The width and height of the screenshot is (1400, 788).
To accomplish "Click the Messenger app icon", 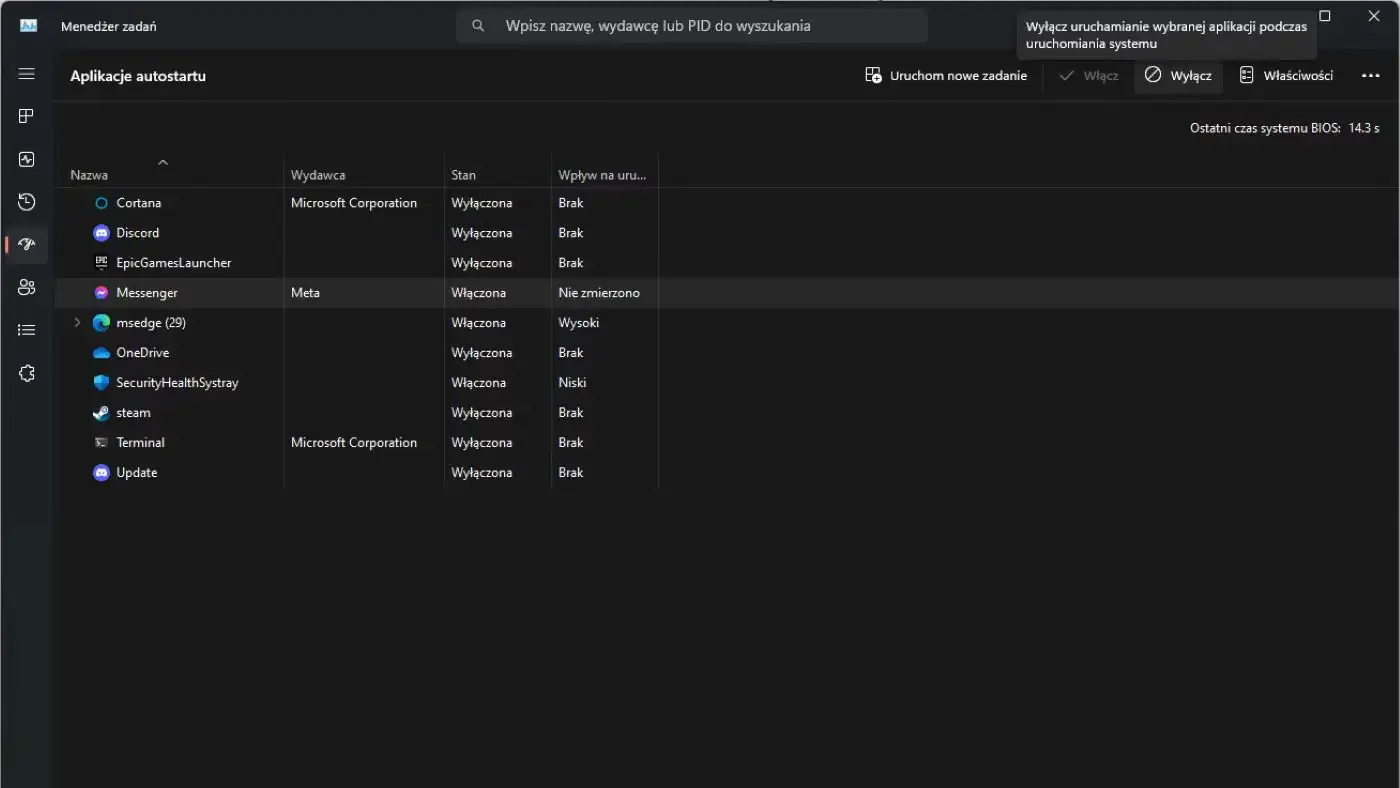I will tap(101, 293).
